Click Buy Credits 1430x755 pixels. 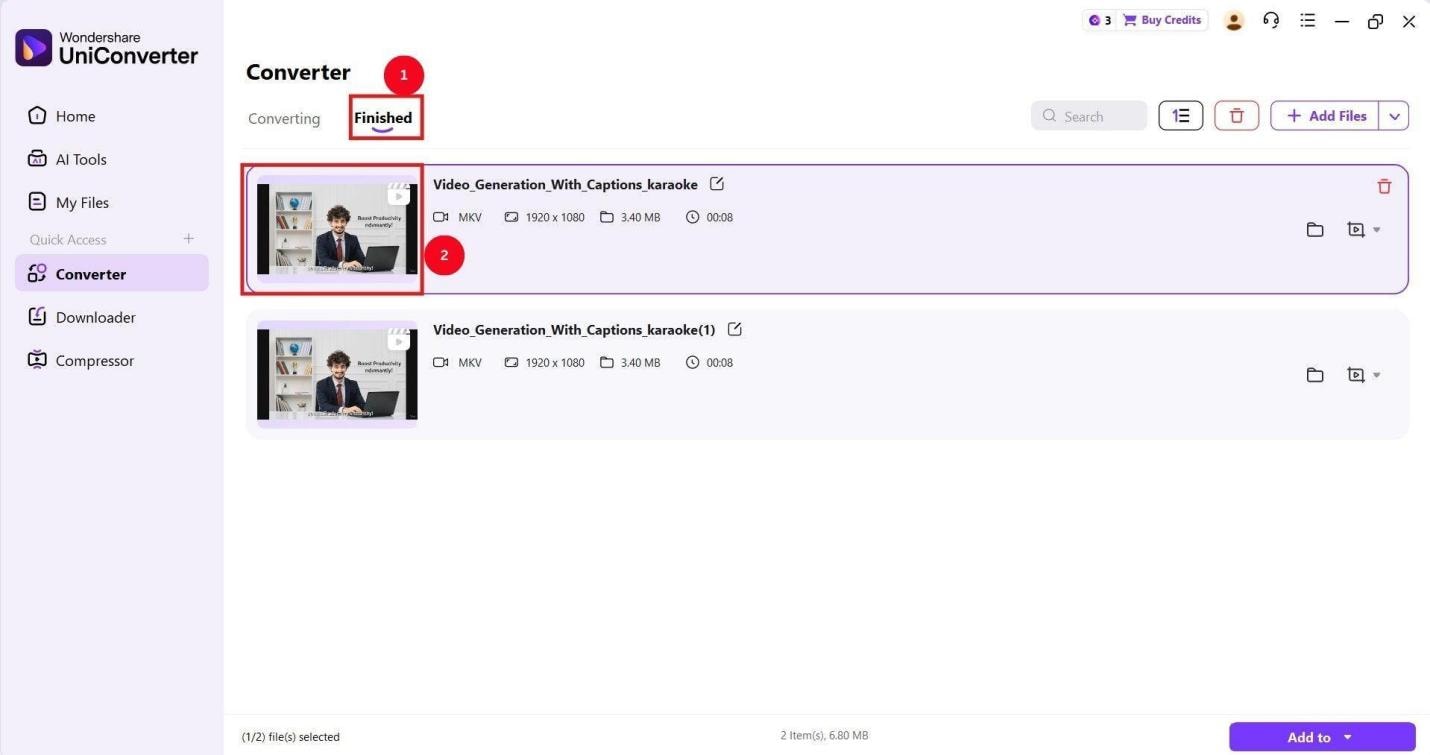(x=1162, y=20)
